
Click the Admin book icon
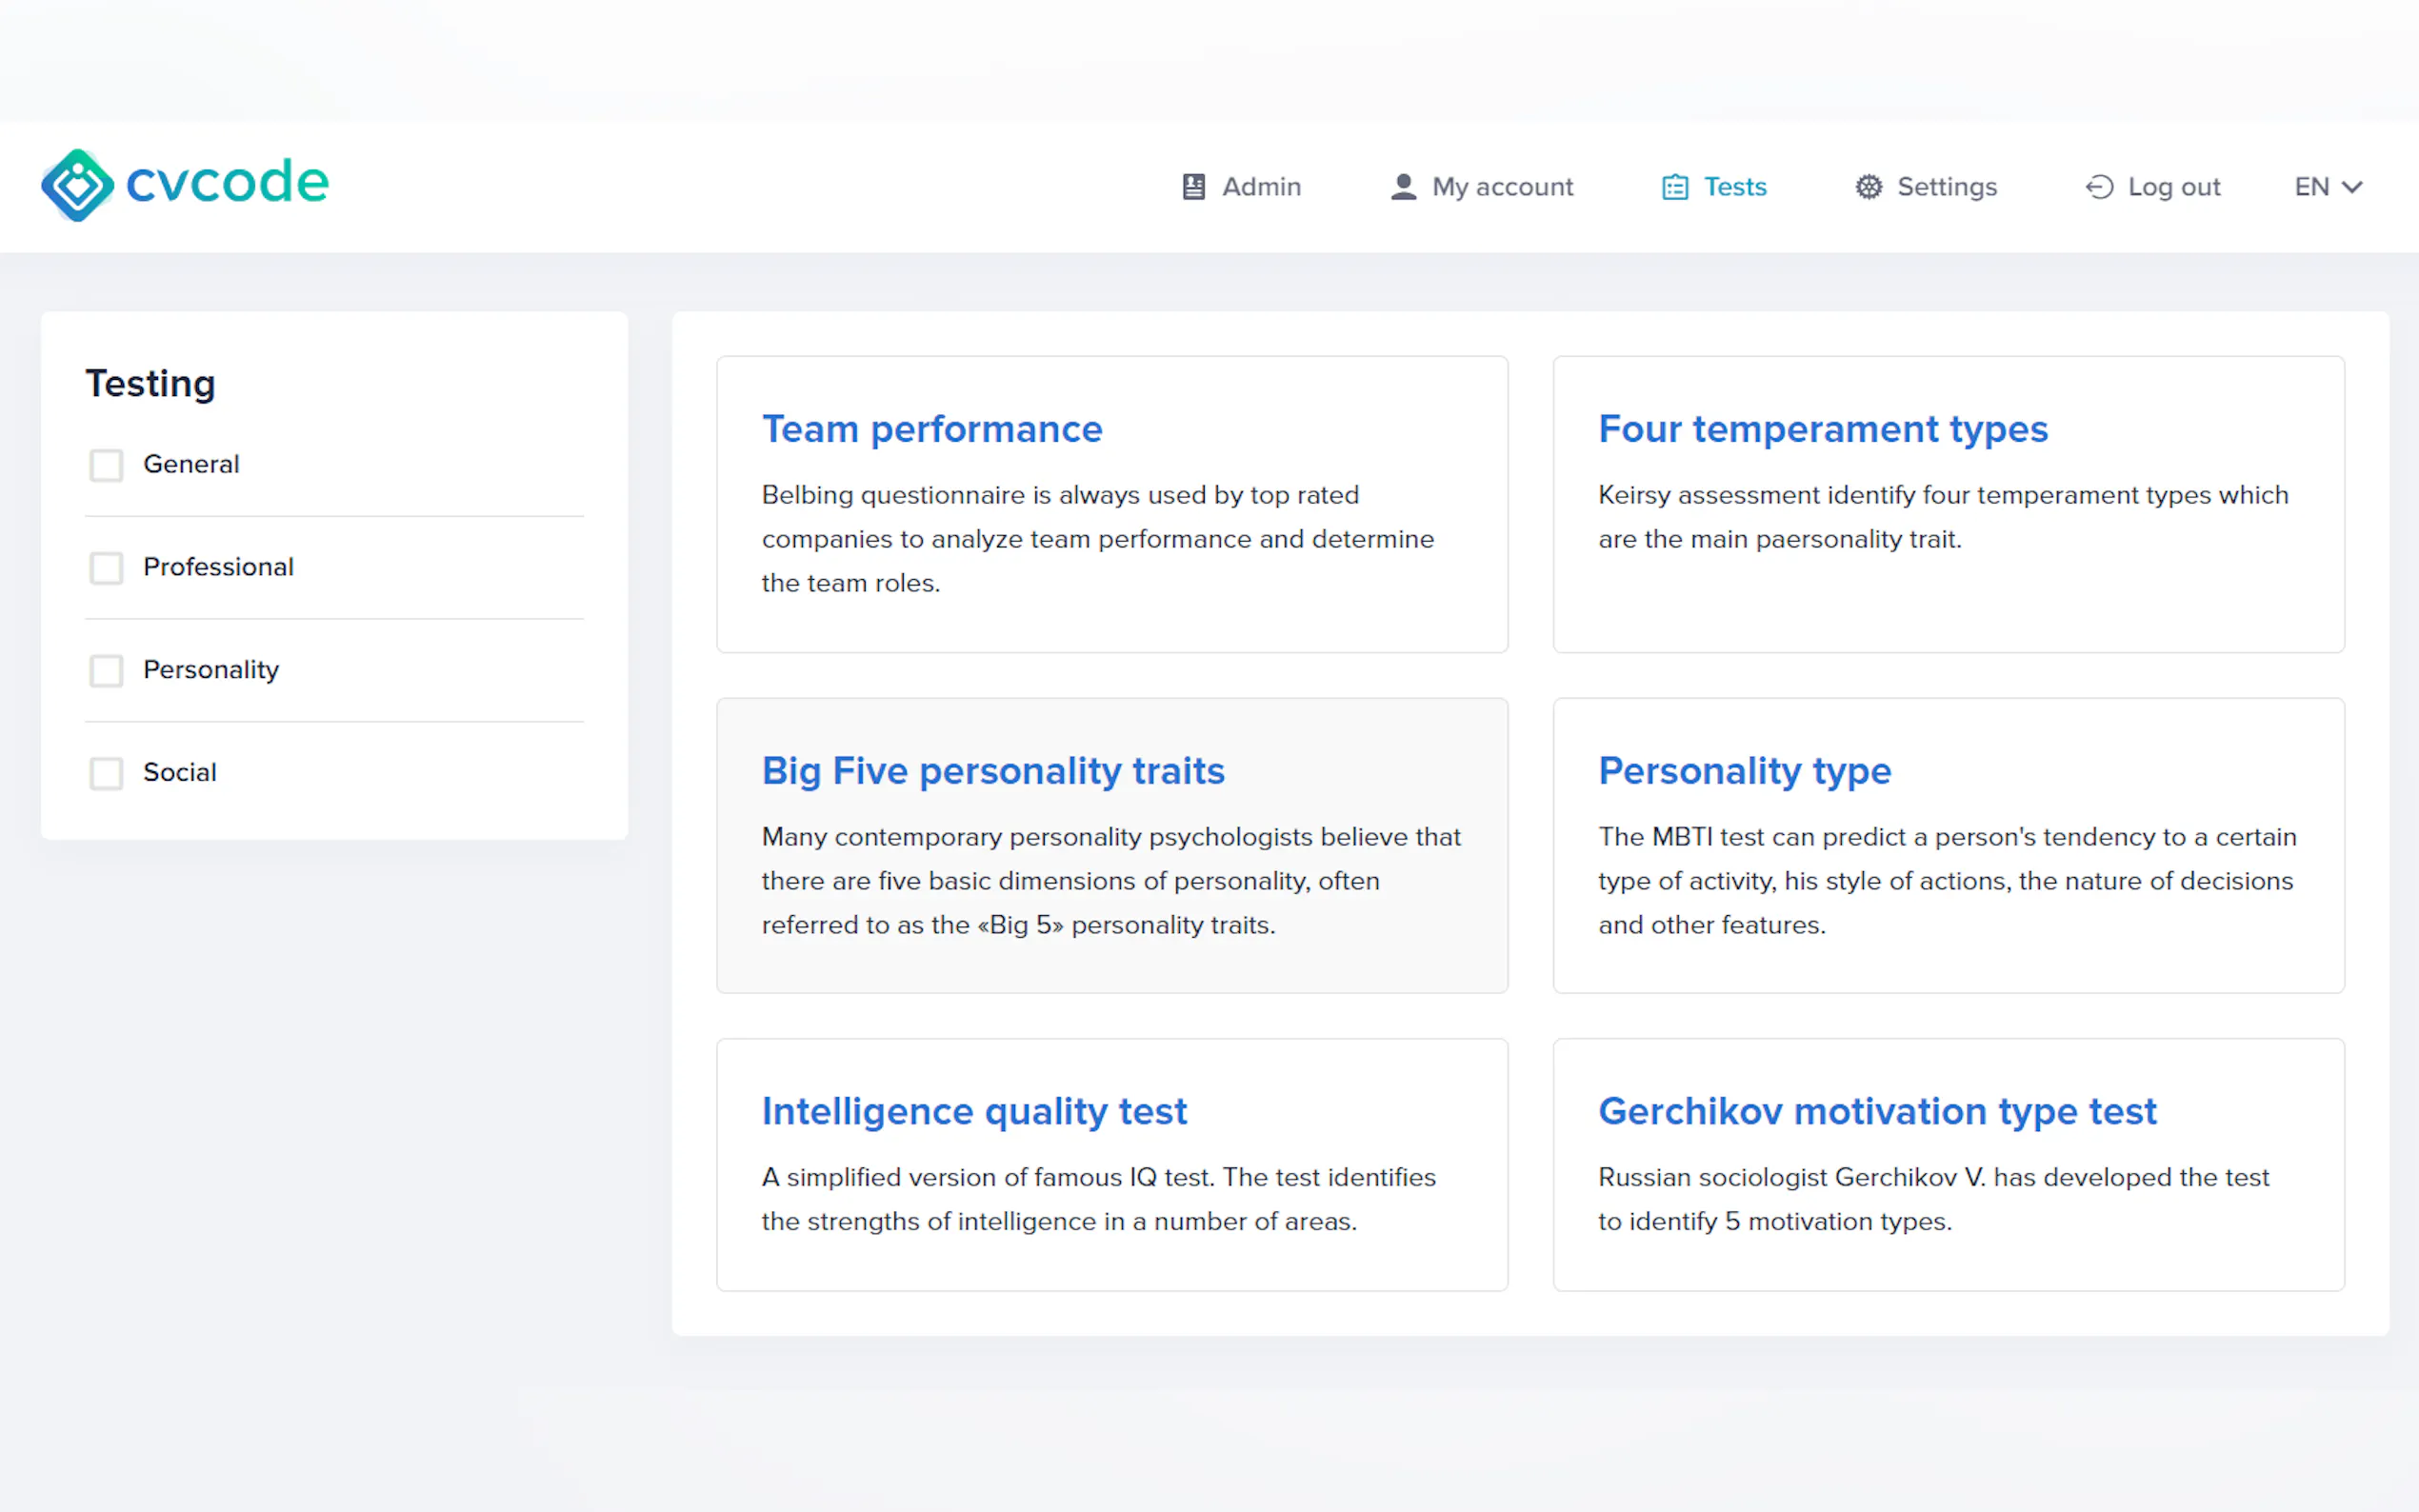pos(1193,187)
